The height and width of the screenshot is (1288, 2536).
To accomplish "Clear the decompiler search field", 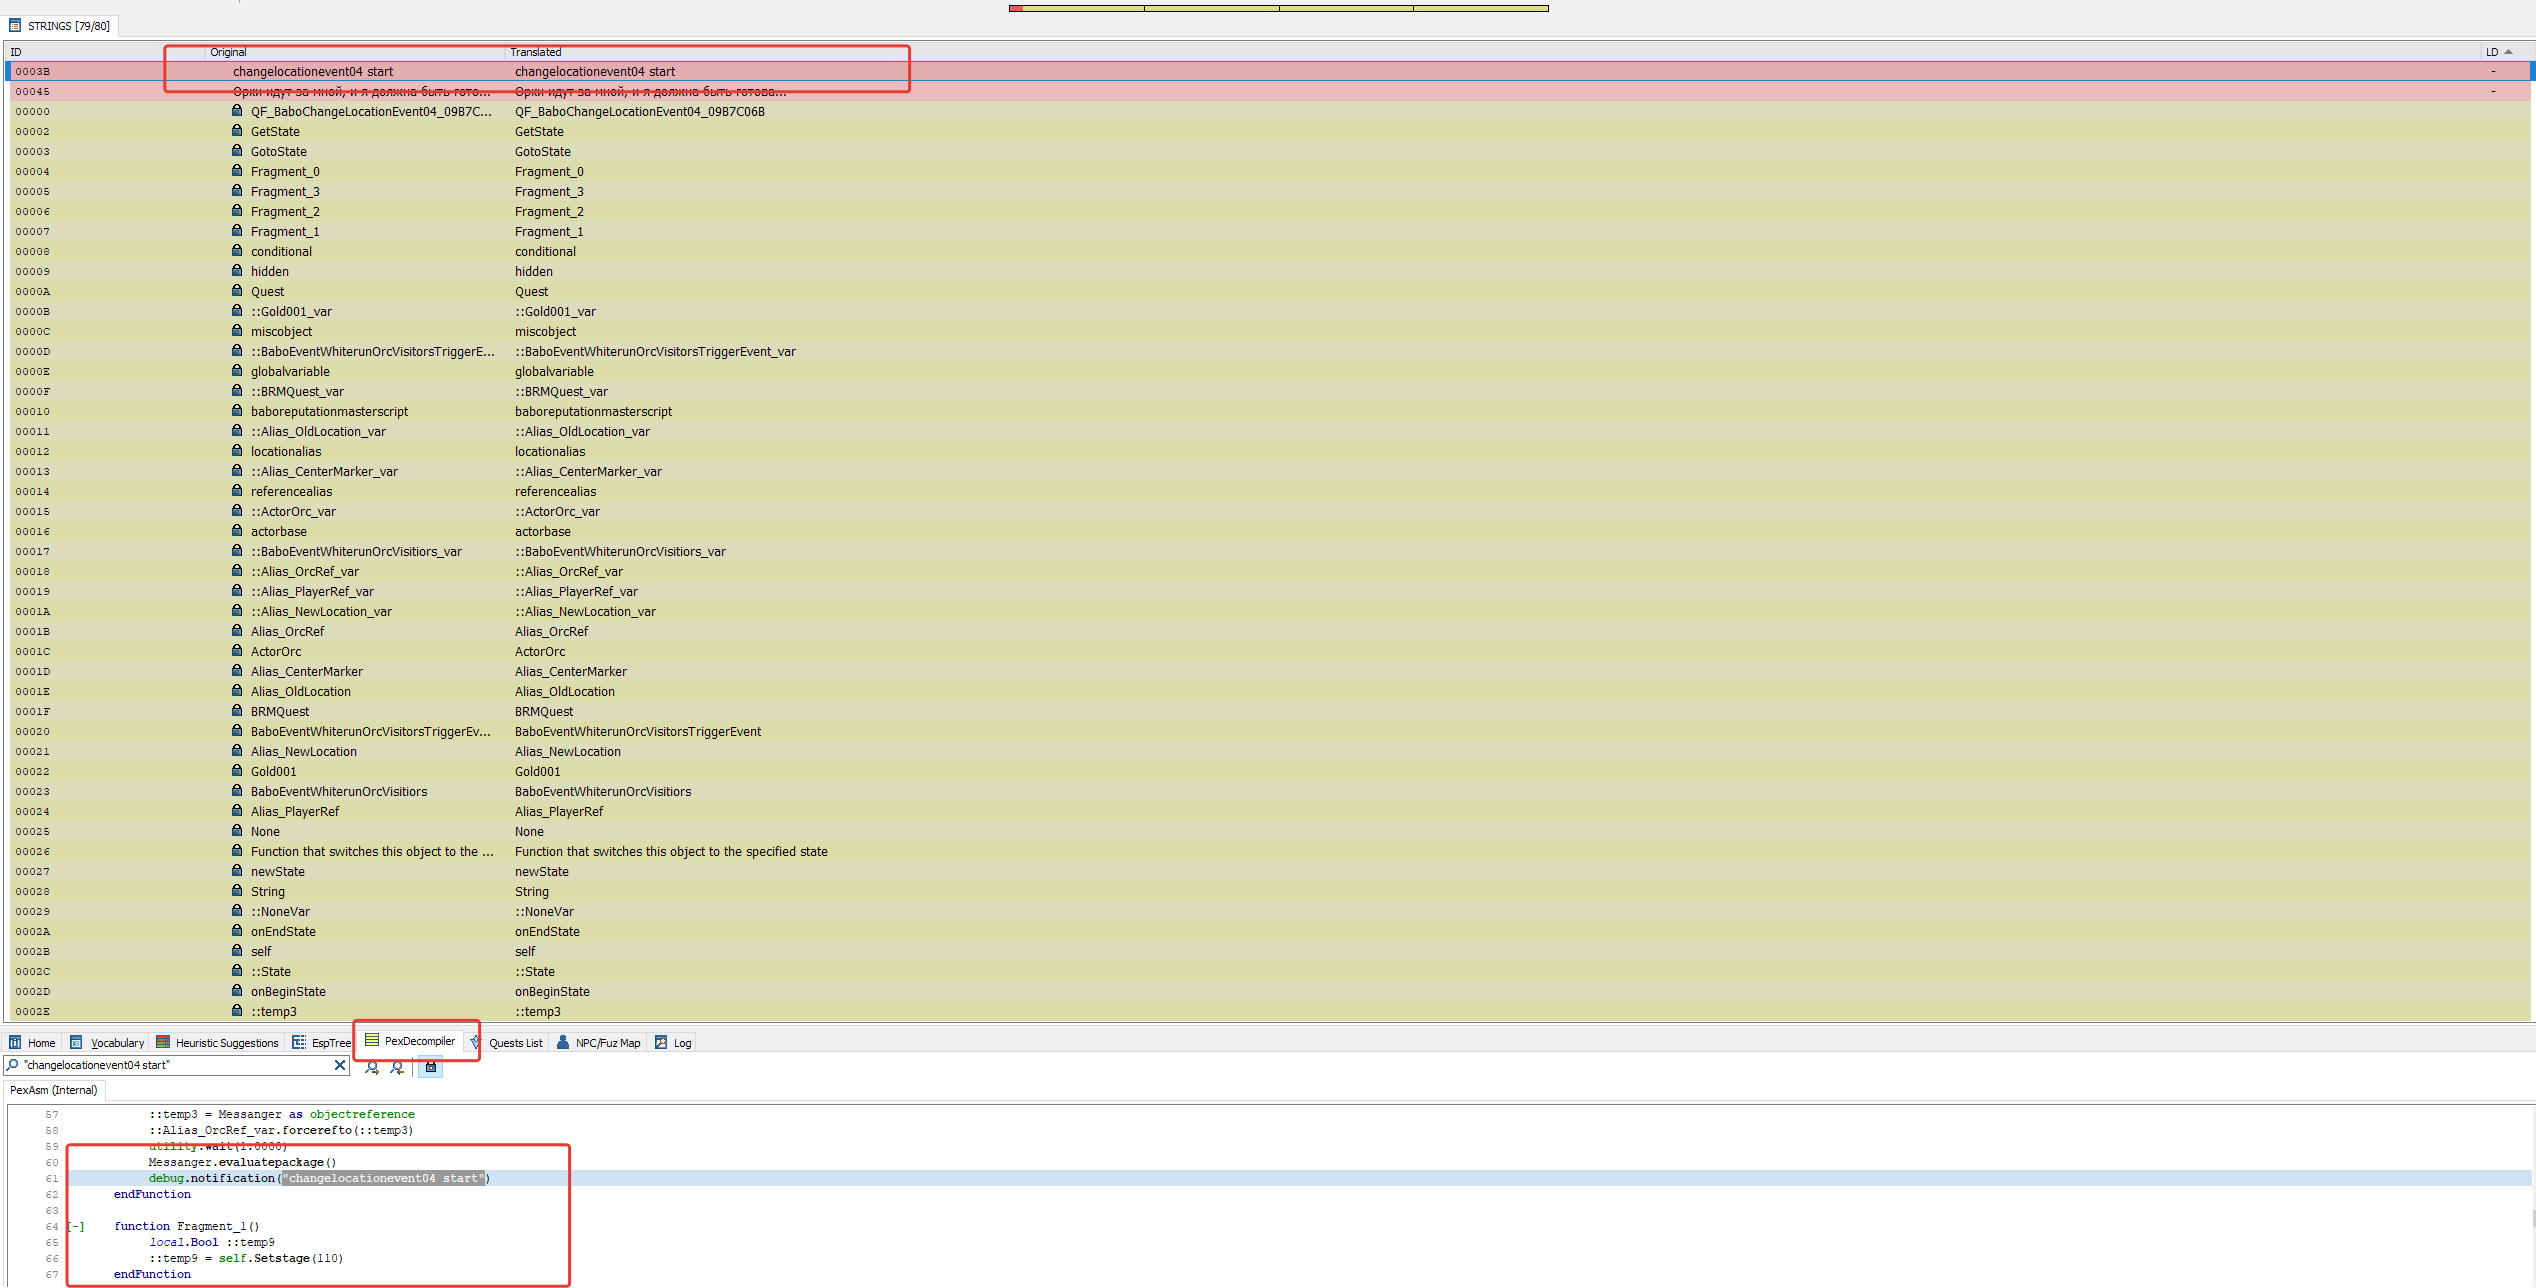I will click(340, 1065).
